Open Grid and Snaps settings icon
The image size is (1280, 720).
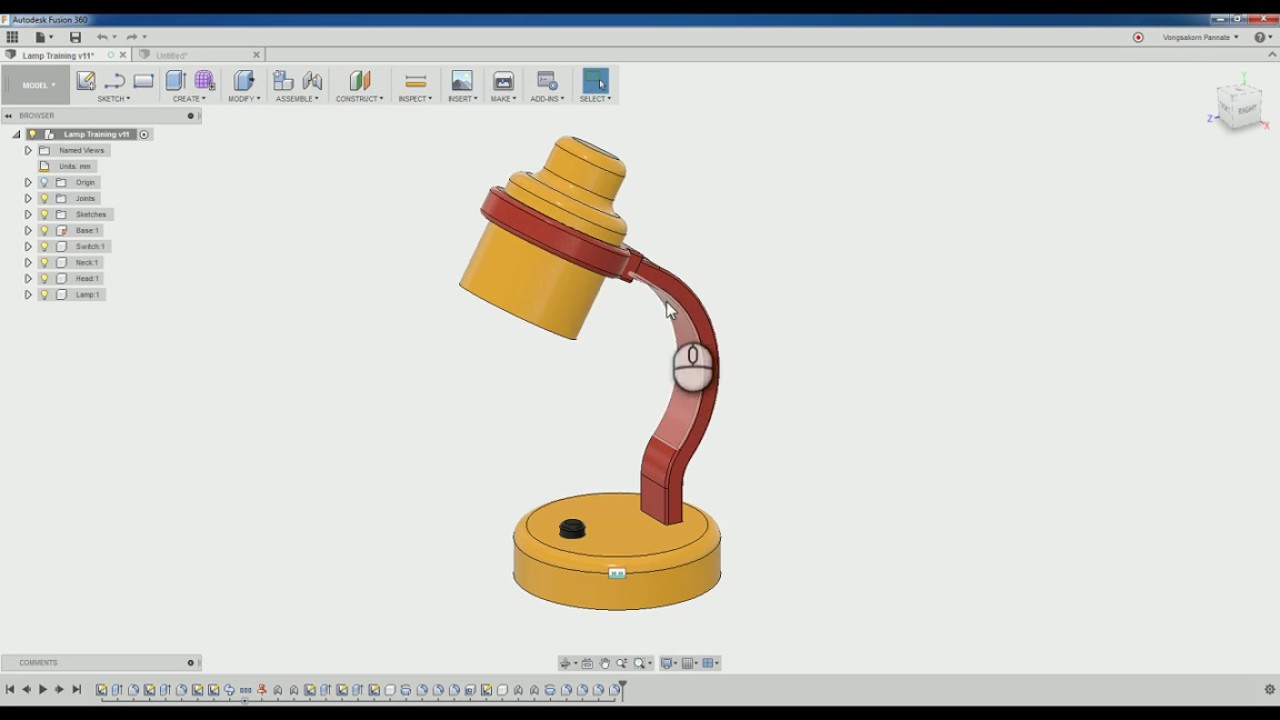(689, 663)
